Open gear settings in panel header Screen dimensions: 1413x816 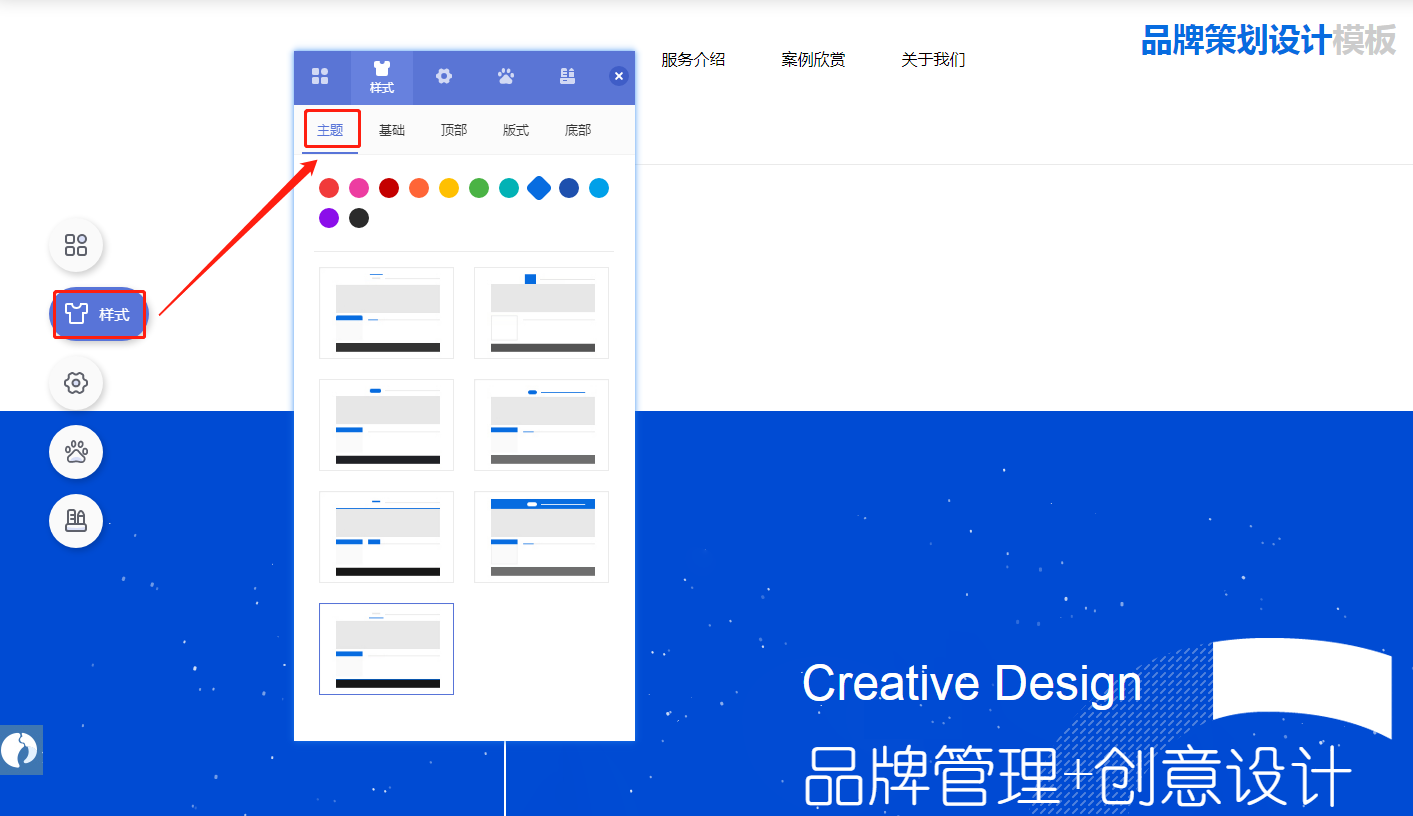[x=444, y=76]
